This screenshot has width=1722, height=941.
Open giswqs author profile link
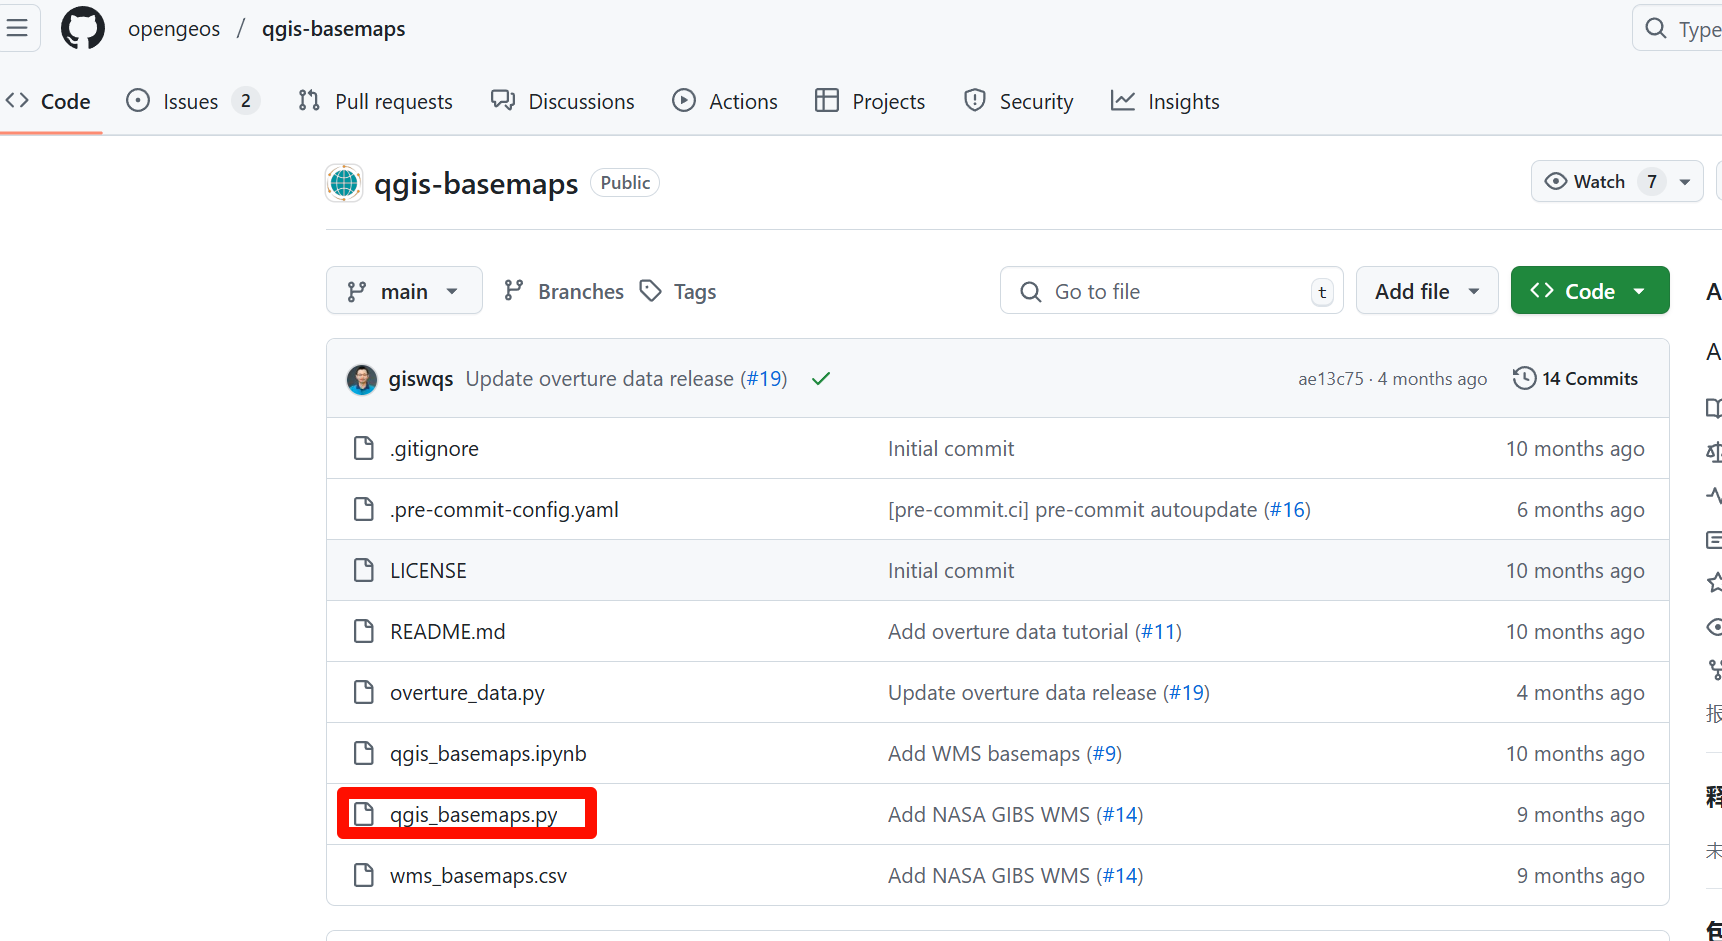421,379
